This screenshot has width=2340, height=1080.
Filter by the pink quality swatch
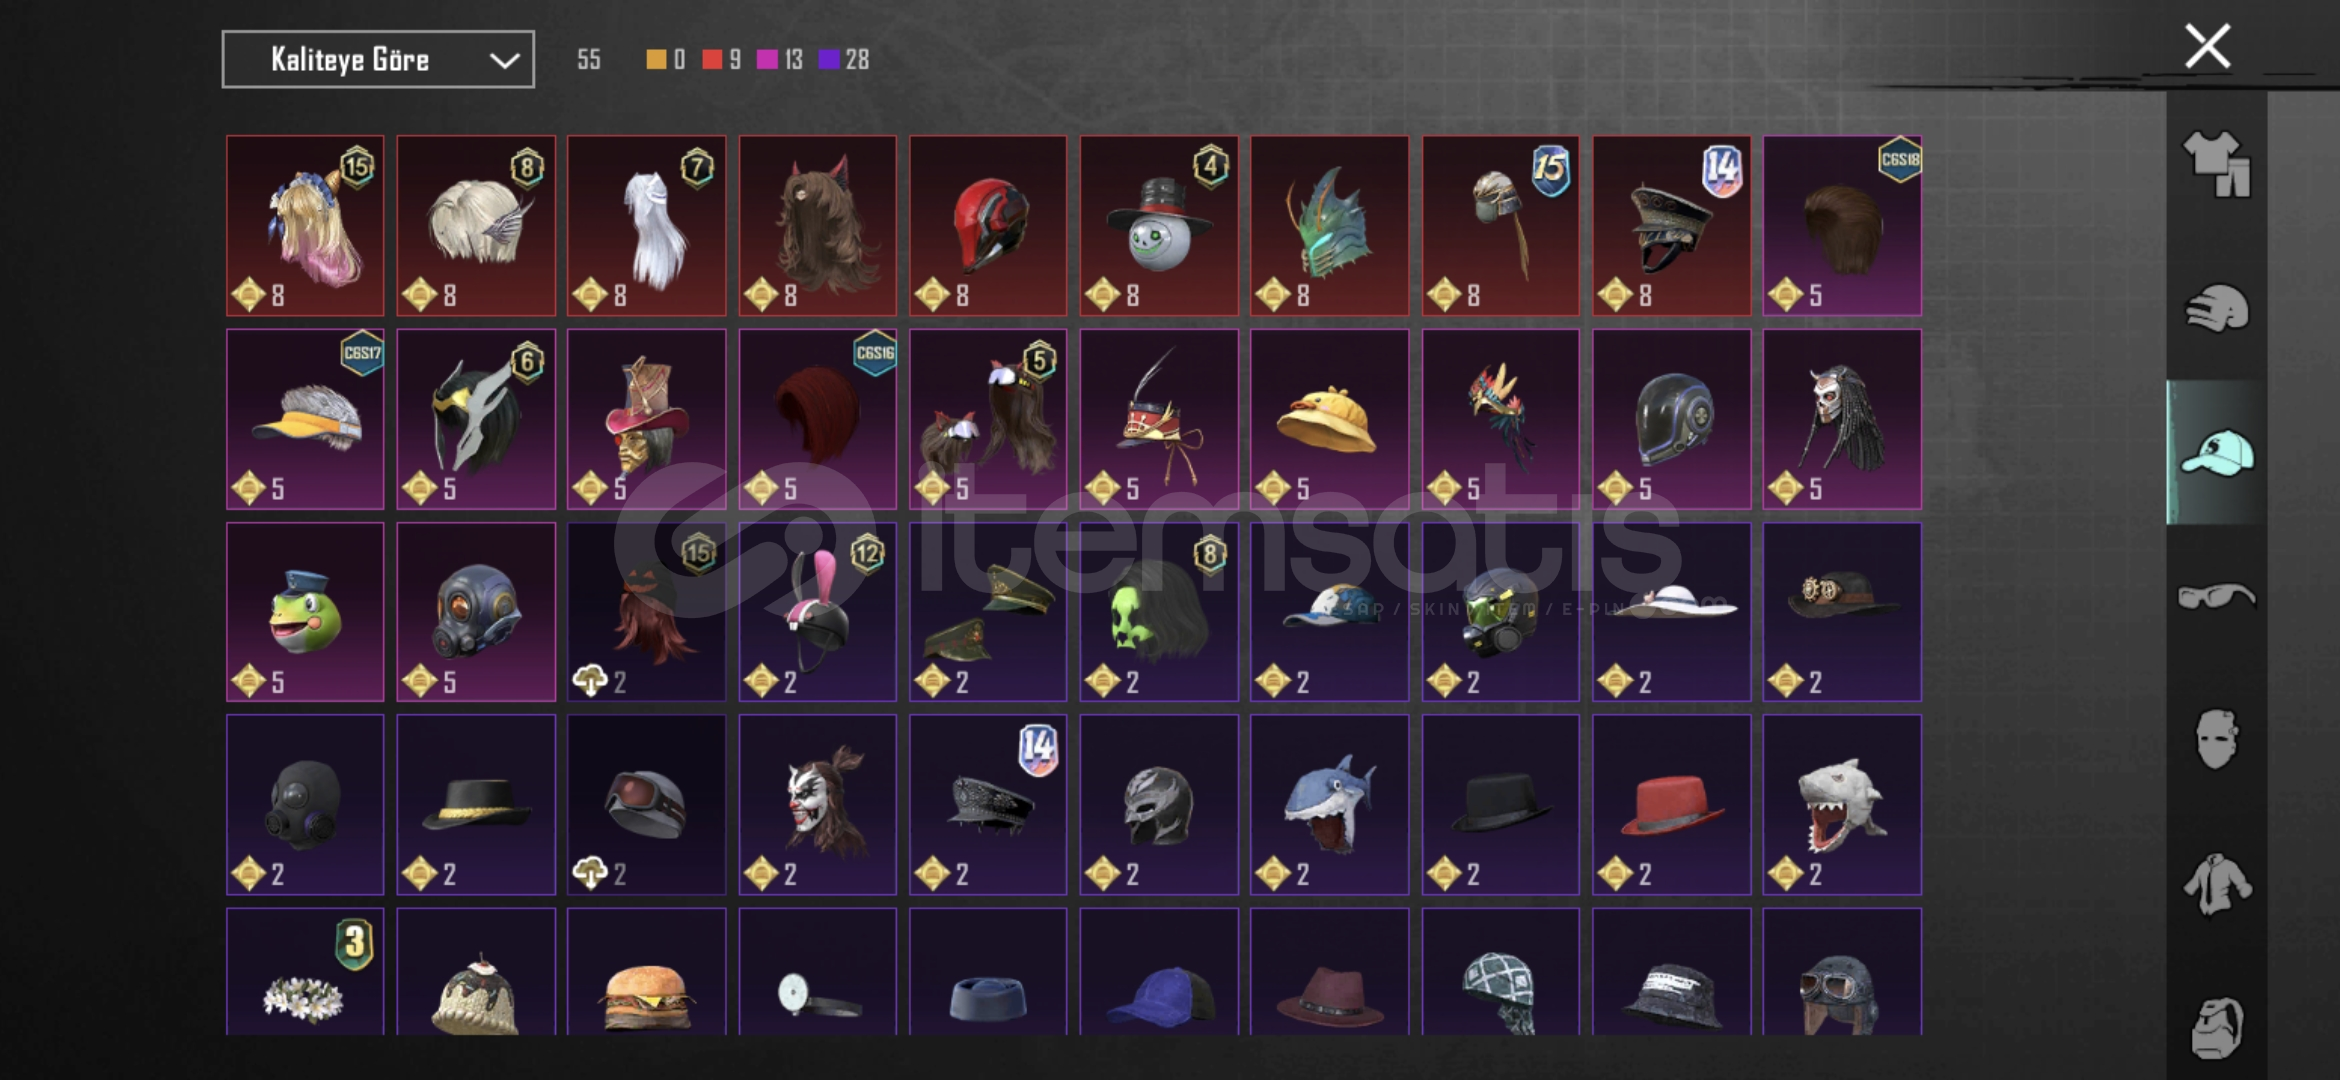pos(767,60)
